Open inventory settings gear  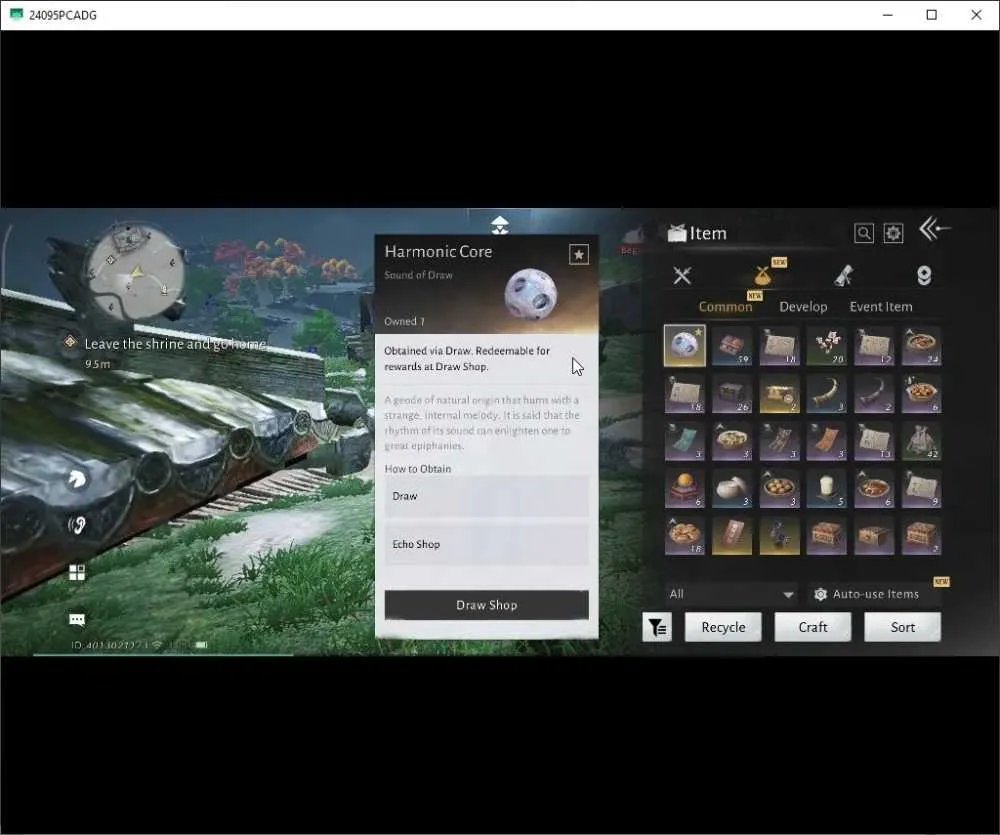893,233
